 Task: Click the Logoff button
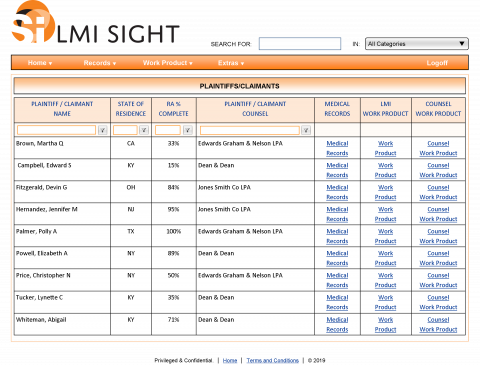437,63
